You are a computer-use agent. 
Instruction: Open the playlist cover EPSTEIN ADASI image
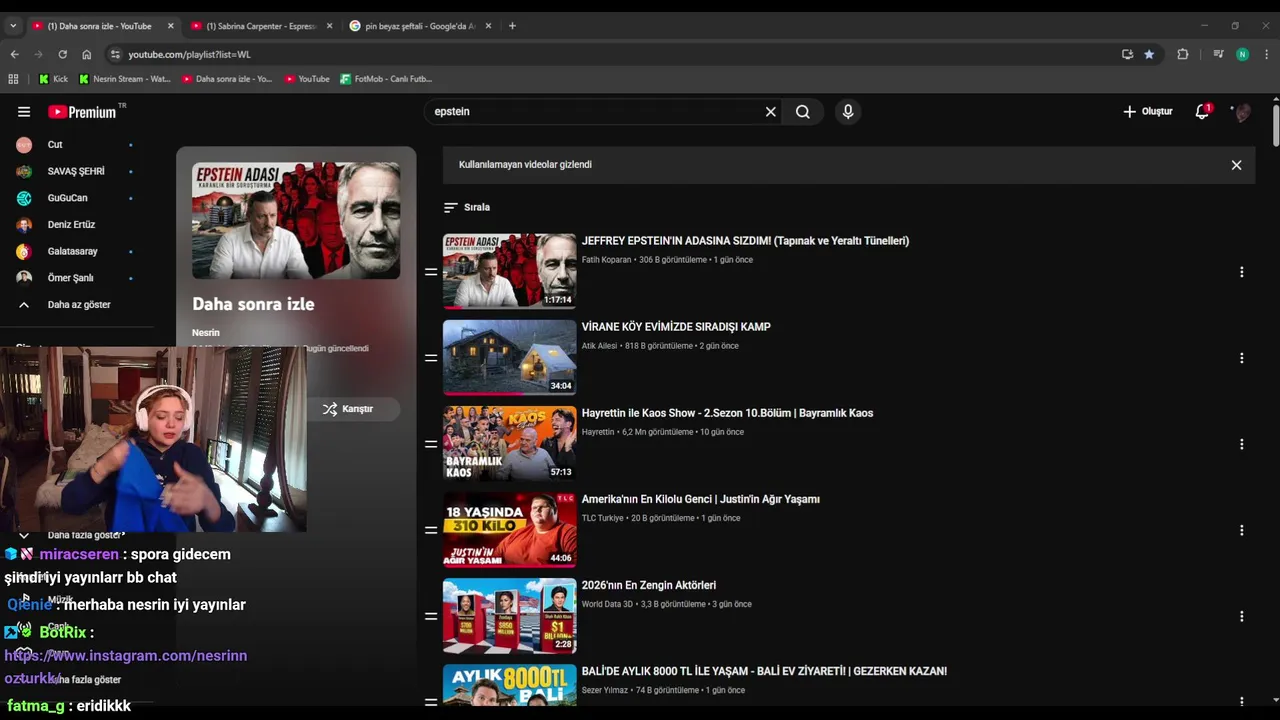[296, 221]
